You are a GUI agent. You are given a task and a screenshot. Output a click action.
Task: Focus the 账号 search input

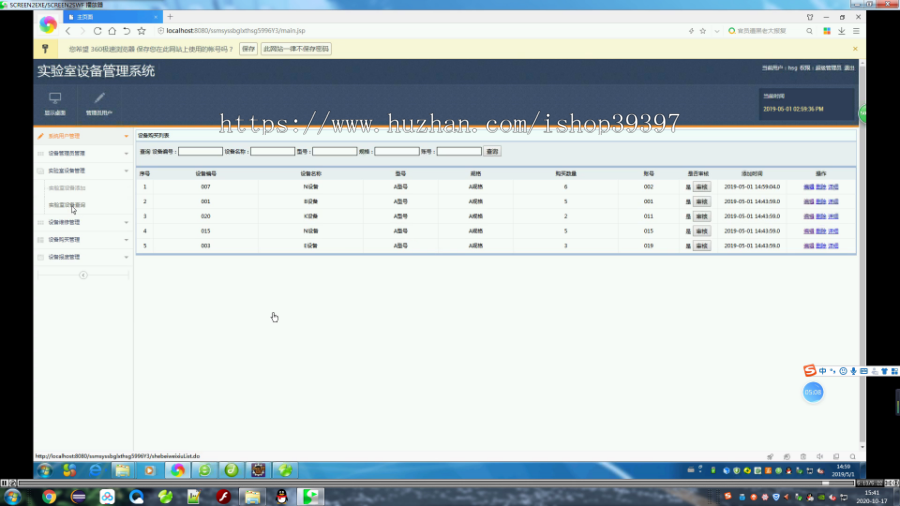[459, 151]
